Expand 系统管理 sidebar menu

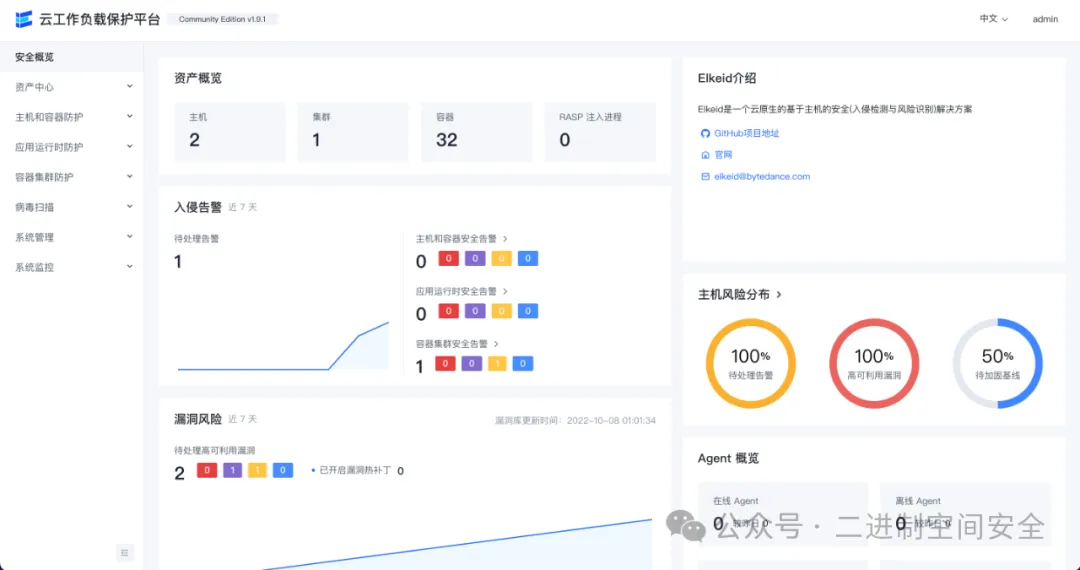pyautogui.click(x=70, y=237)
